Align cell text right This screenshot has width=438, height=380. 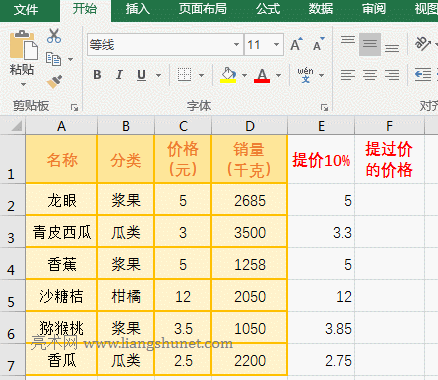point(392,75)
